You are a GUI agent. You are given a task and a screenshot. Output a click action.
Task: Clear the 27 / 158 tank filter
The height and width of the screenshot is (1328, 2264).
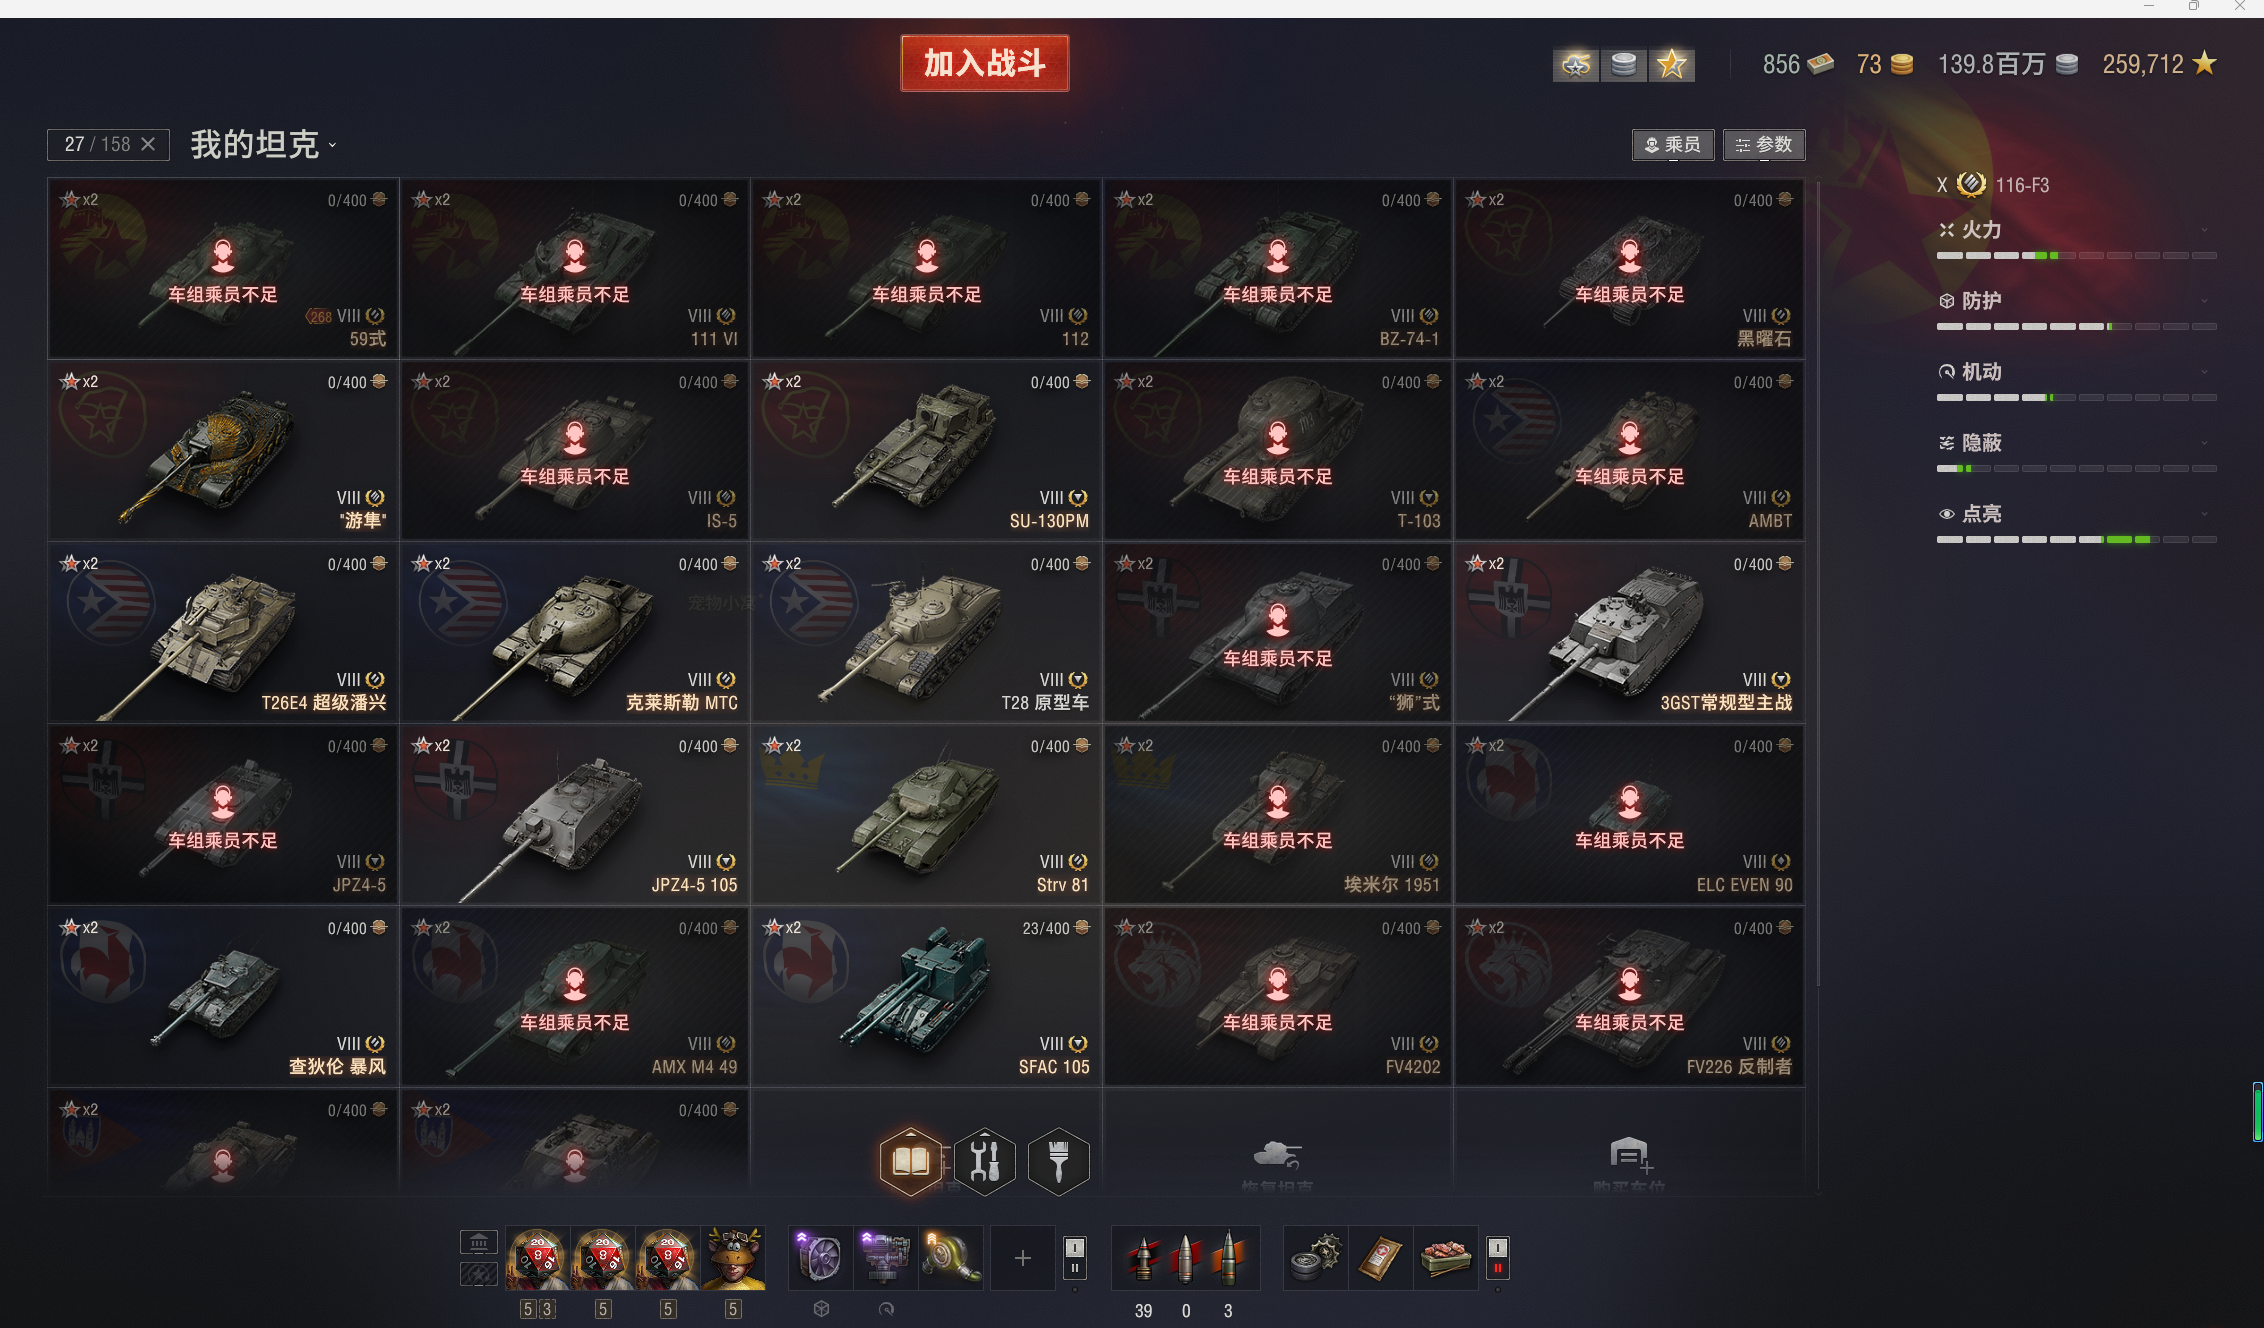click(x=148, y=144)
